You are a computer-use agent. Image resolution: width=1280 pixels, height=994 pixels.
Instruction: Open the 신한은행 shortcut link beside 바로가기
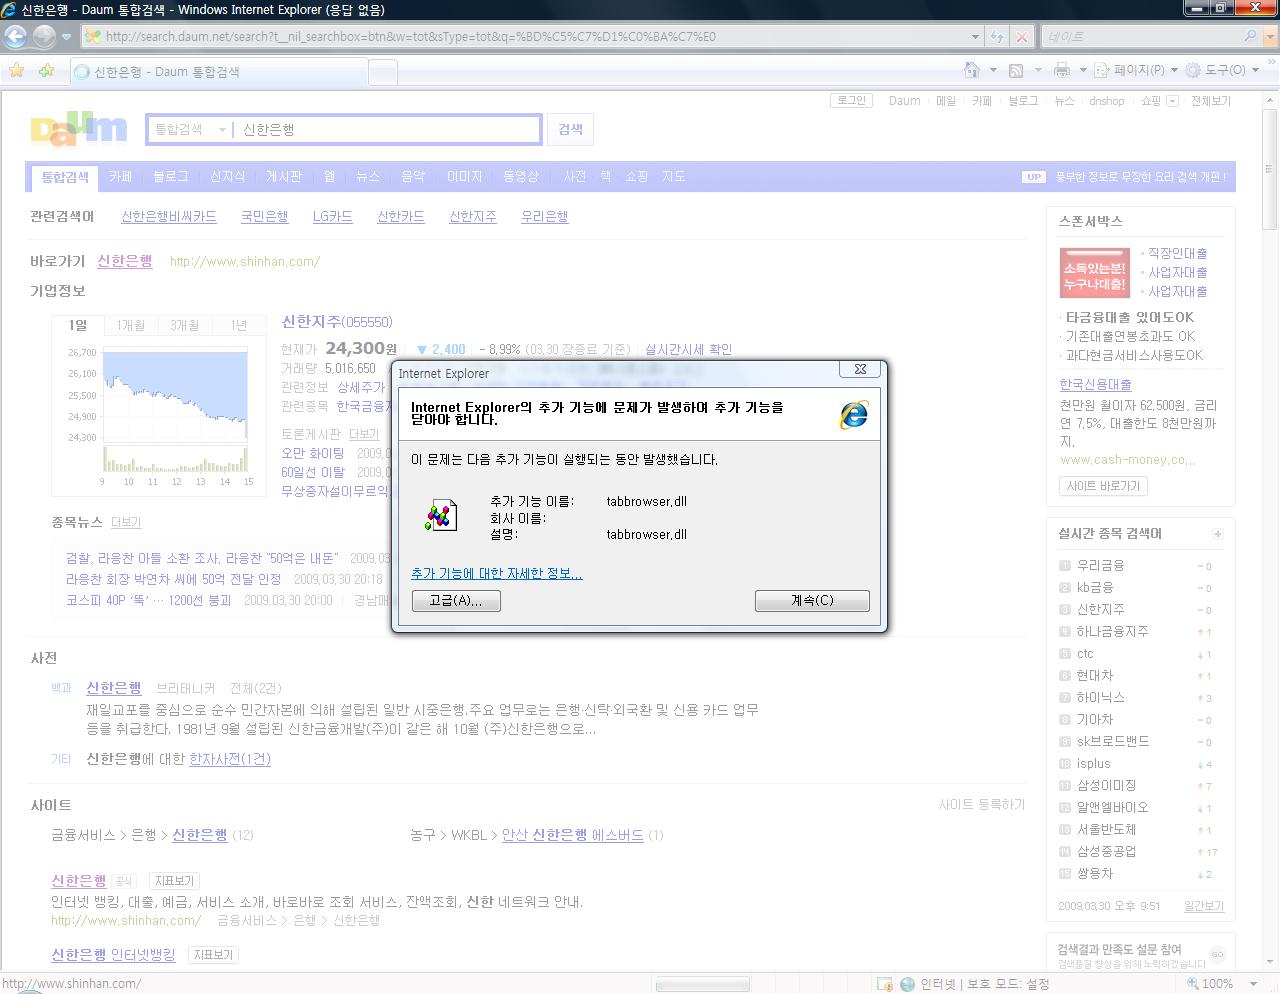click(125, 261)
